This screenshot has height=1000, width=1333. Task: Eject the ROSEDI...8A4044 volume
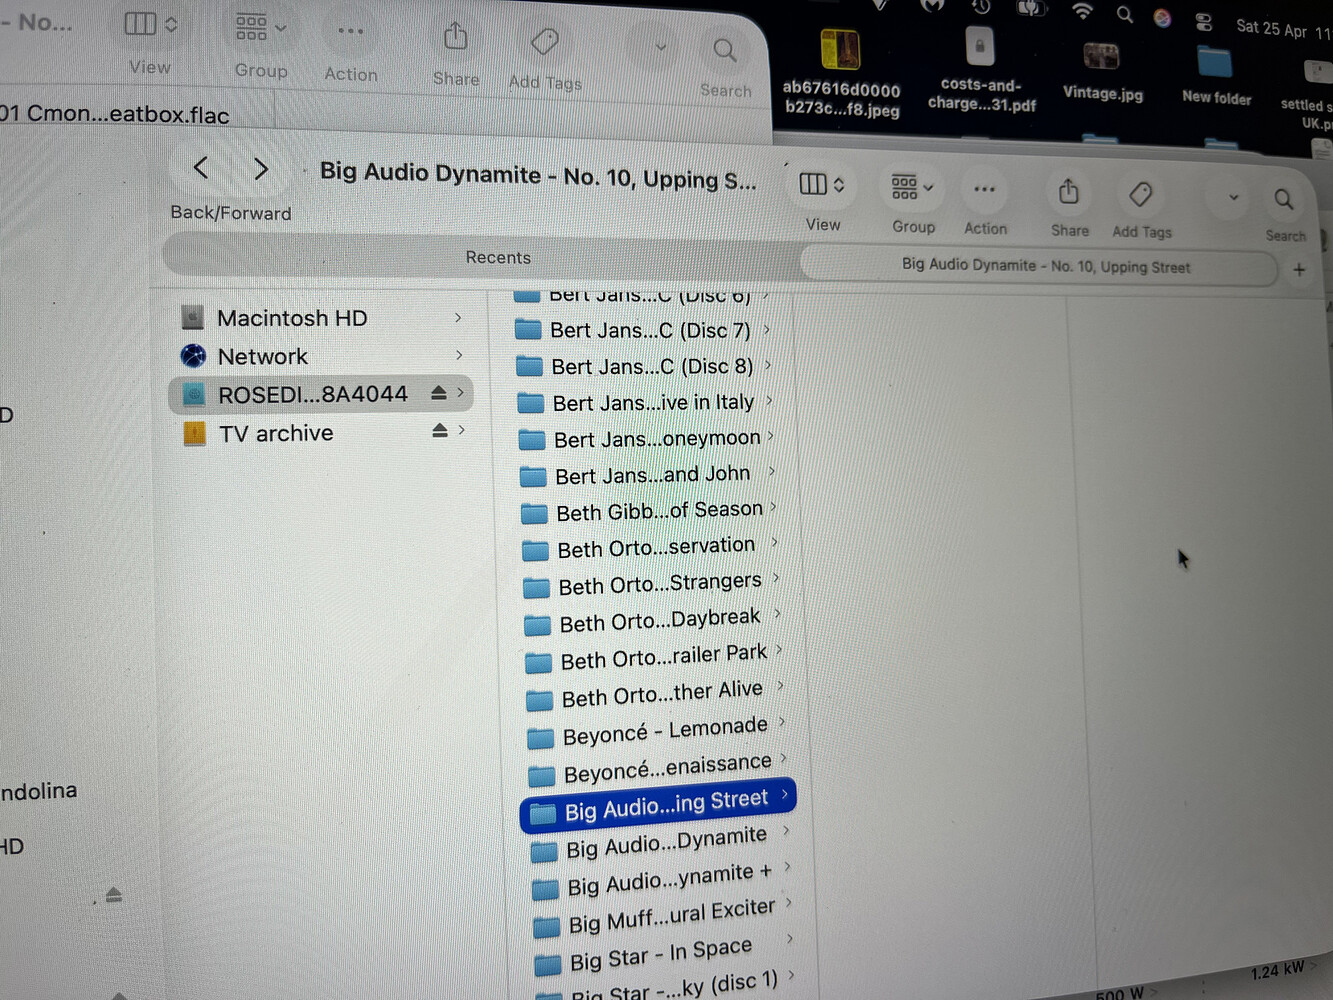pos(438,393)
